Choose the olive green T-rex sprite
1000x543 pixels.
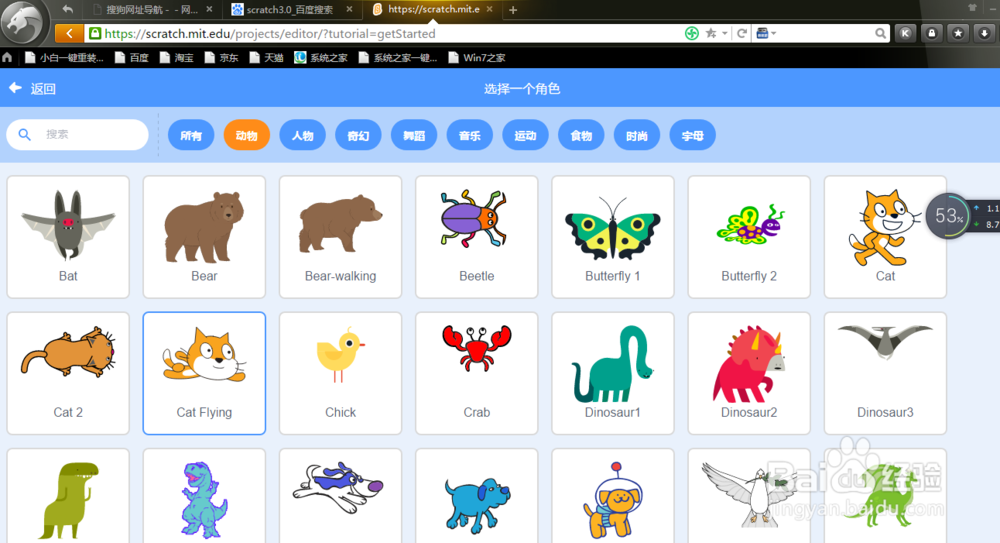[x=68, y=496]
